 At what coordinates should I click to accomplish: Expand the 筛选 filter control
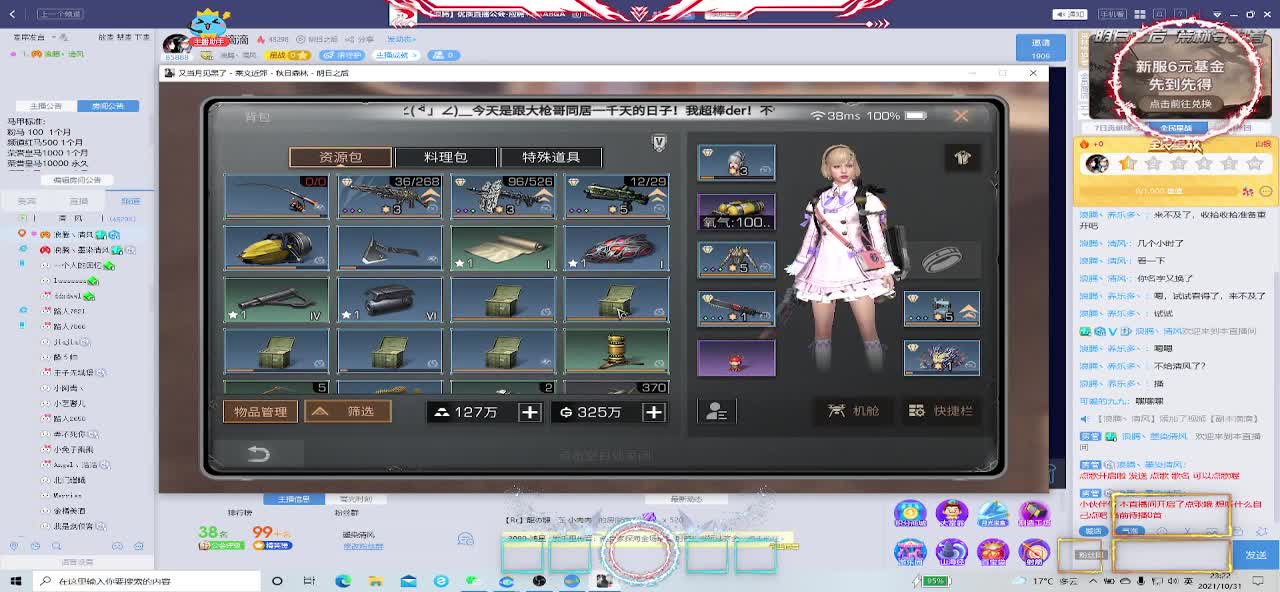[347, 411]
